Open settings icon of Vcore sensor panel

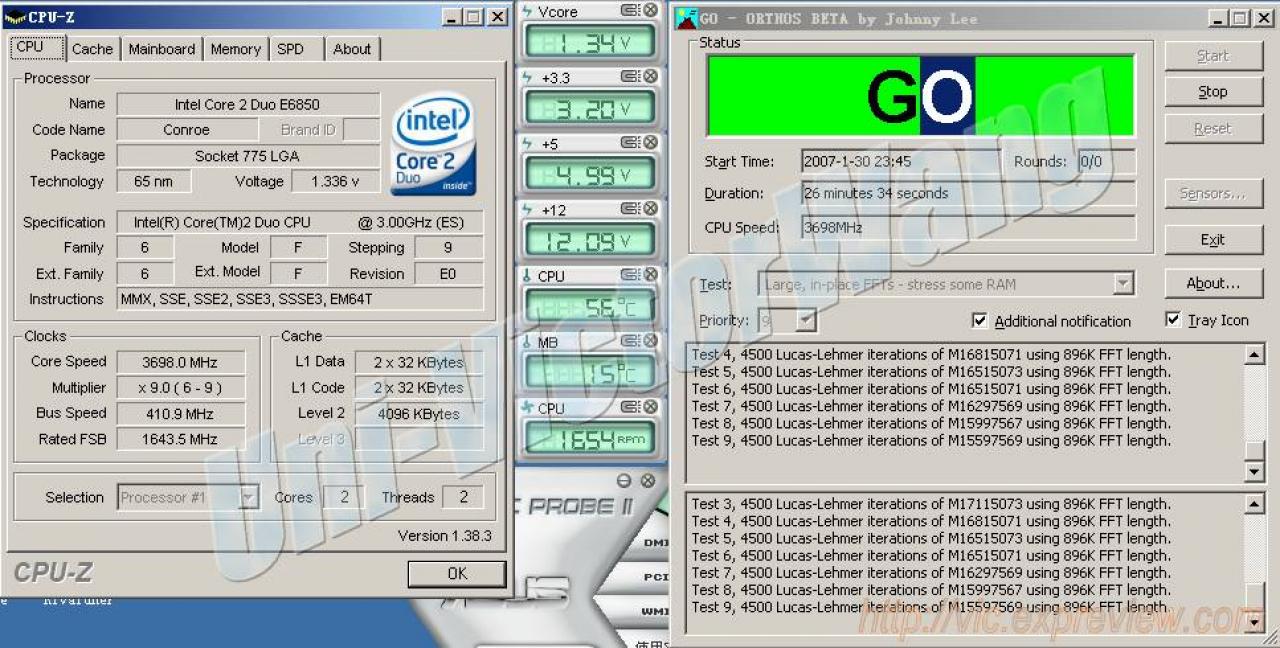pos(630,11)
